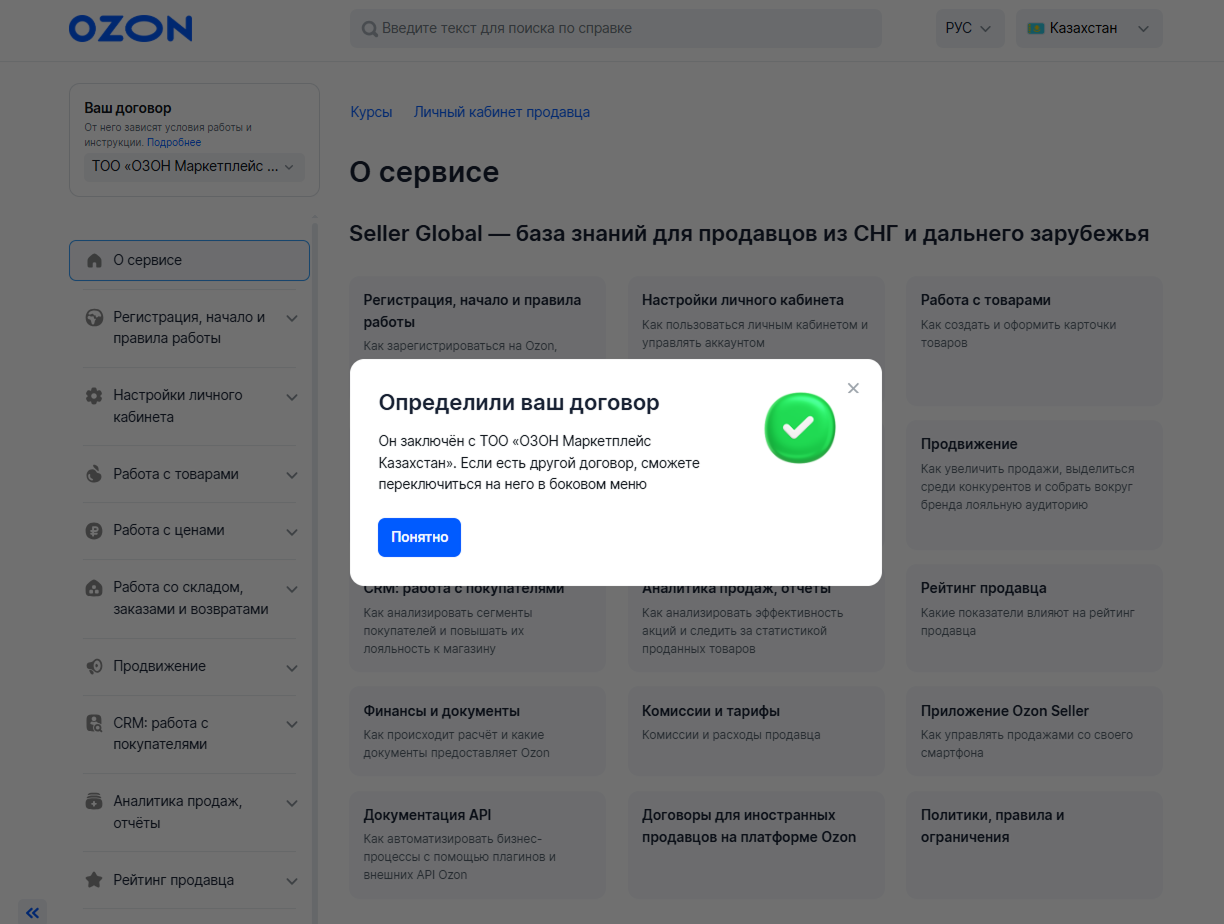Click the star icon for Рейтинг продавца
The height and width of the screenshot is (924, 1224).
tap(94, 881)
